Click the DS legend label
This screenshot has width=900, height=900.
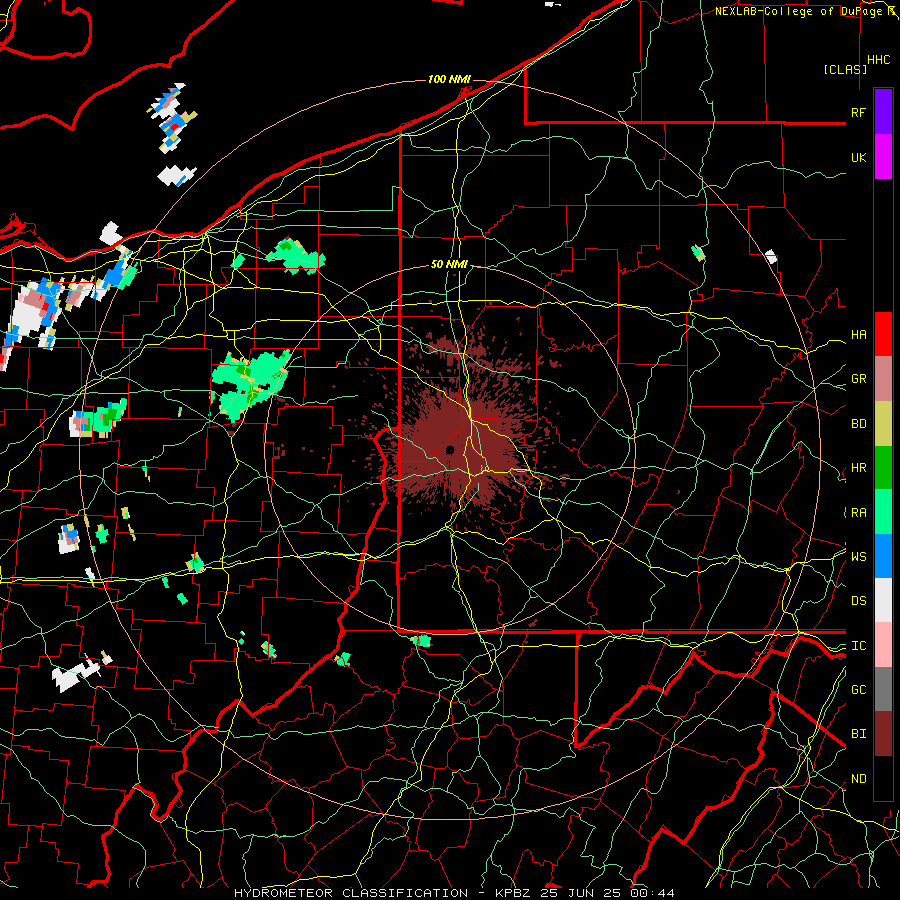(x=858, y=601)
